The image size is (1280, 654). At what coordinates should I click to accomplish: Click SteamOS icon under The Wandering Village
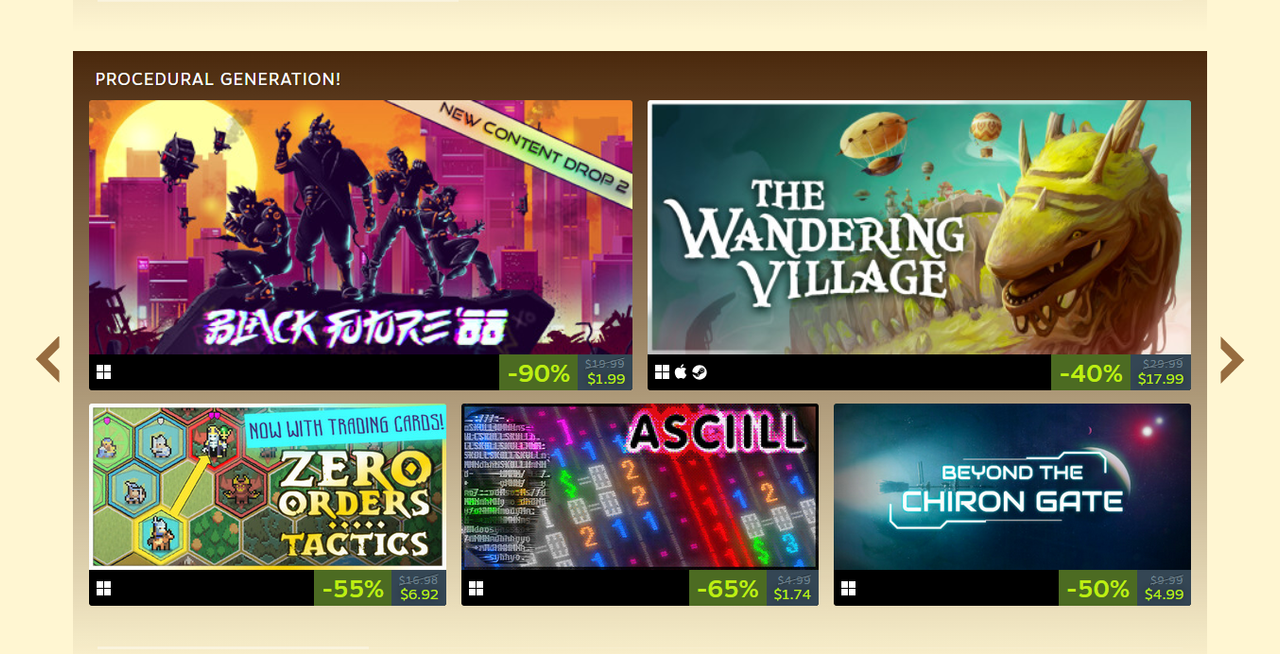click(x=699, y=372)
